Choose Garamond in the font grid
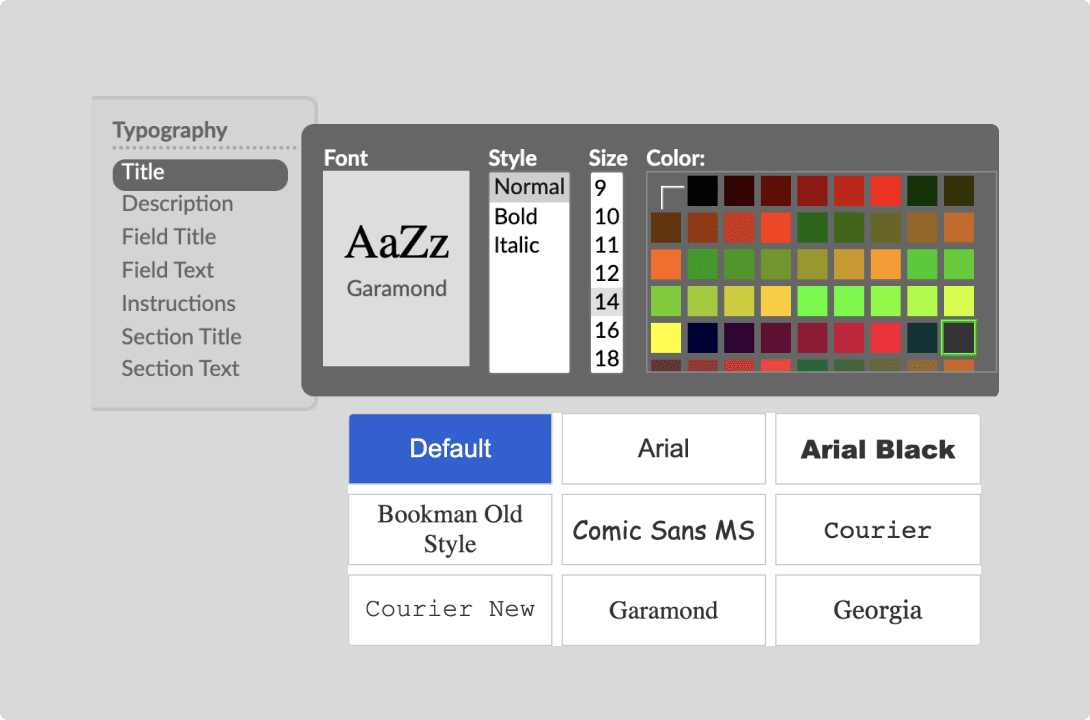The width and height of the screenshot is (1090, 720). (x=663, y=609)
